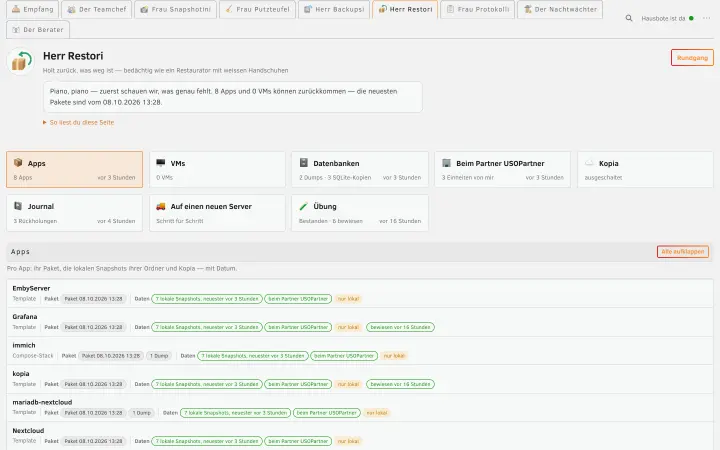Click mariadb-nextcloud's '1 Dump' badge
This screenshot has width=720, height=450.
coord(141,413)
